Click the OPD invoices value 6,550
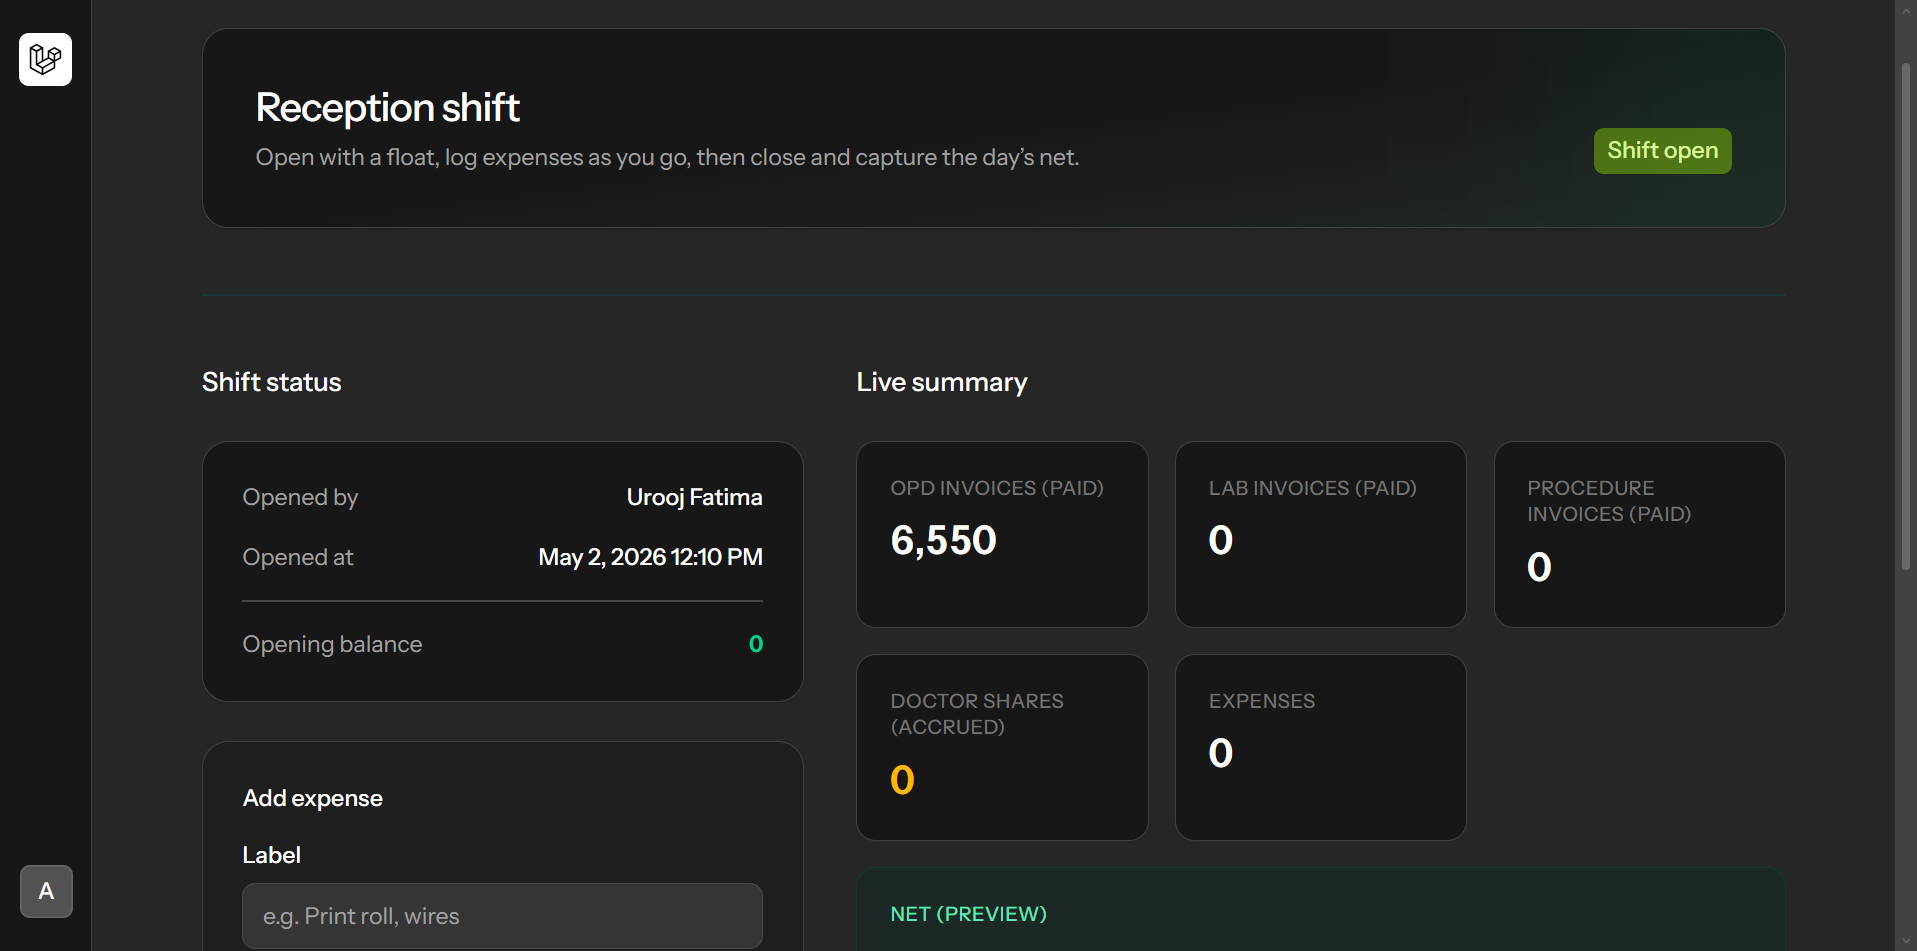Viewport: 1917px width, 951px height. (x=944, y=541)
